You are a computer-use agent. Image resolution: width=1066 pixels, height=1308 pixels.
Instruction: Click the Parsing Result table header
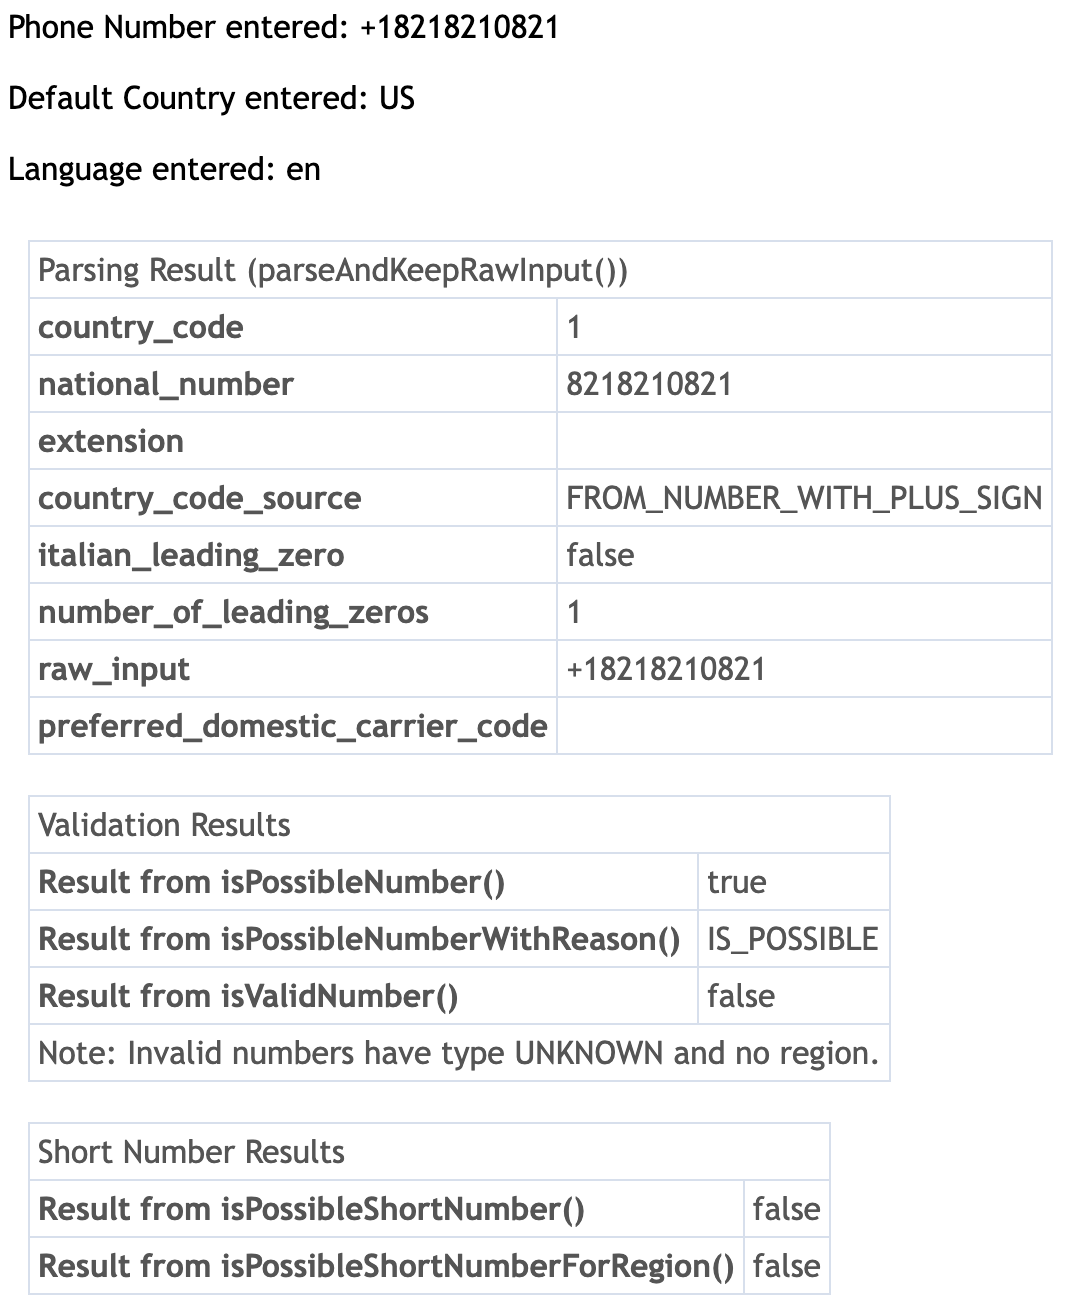tap(332, 270)
